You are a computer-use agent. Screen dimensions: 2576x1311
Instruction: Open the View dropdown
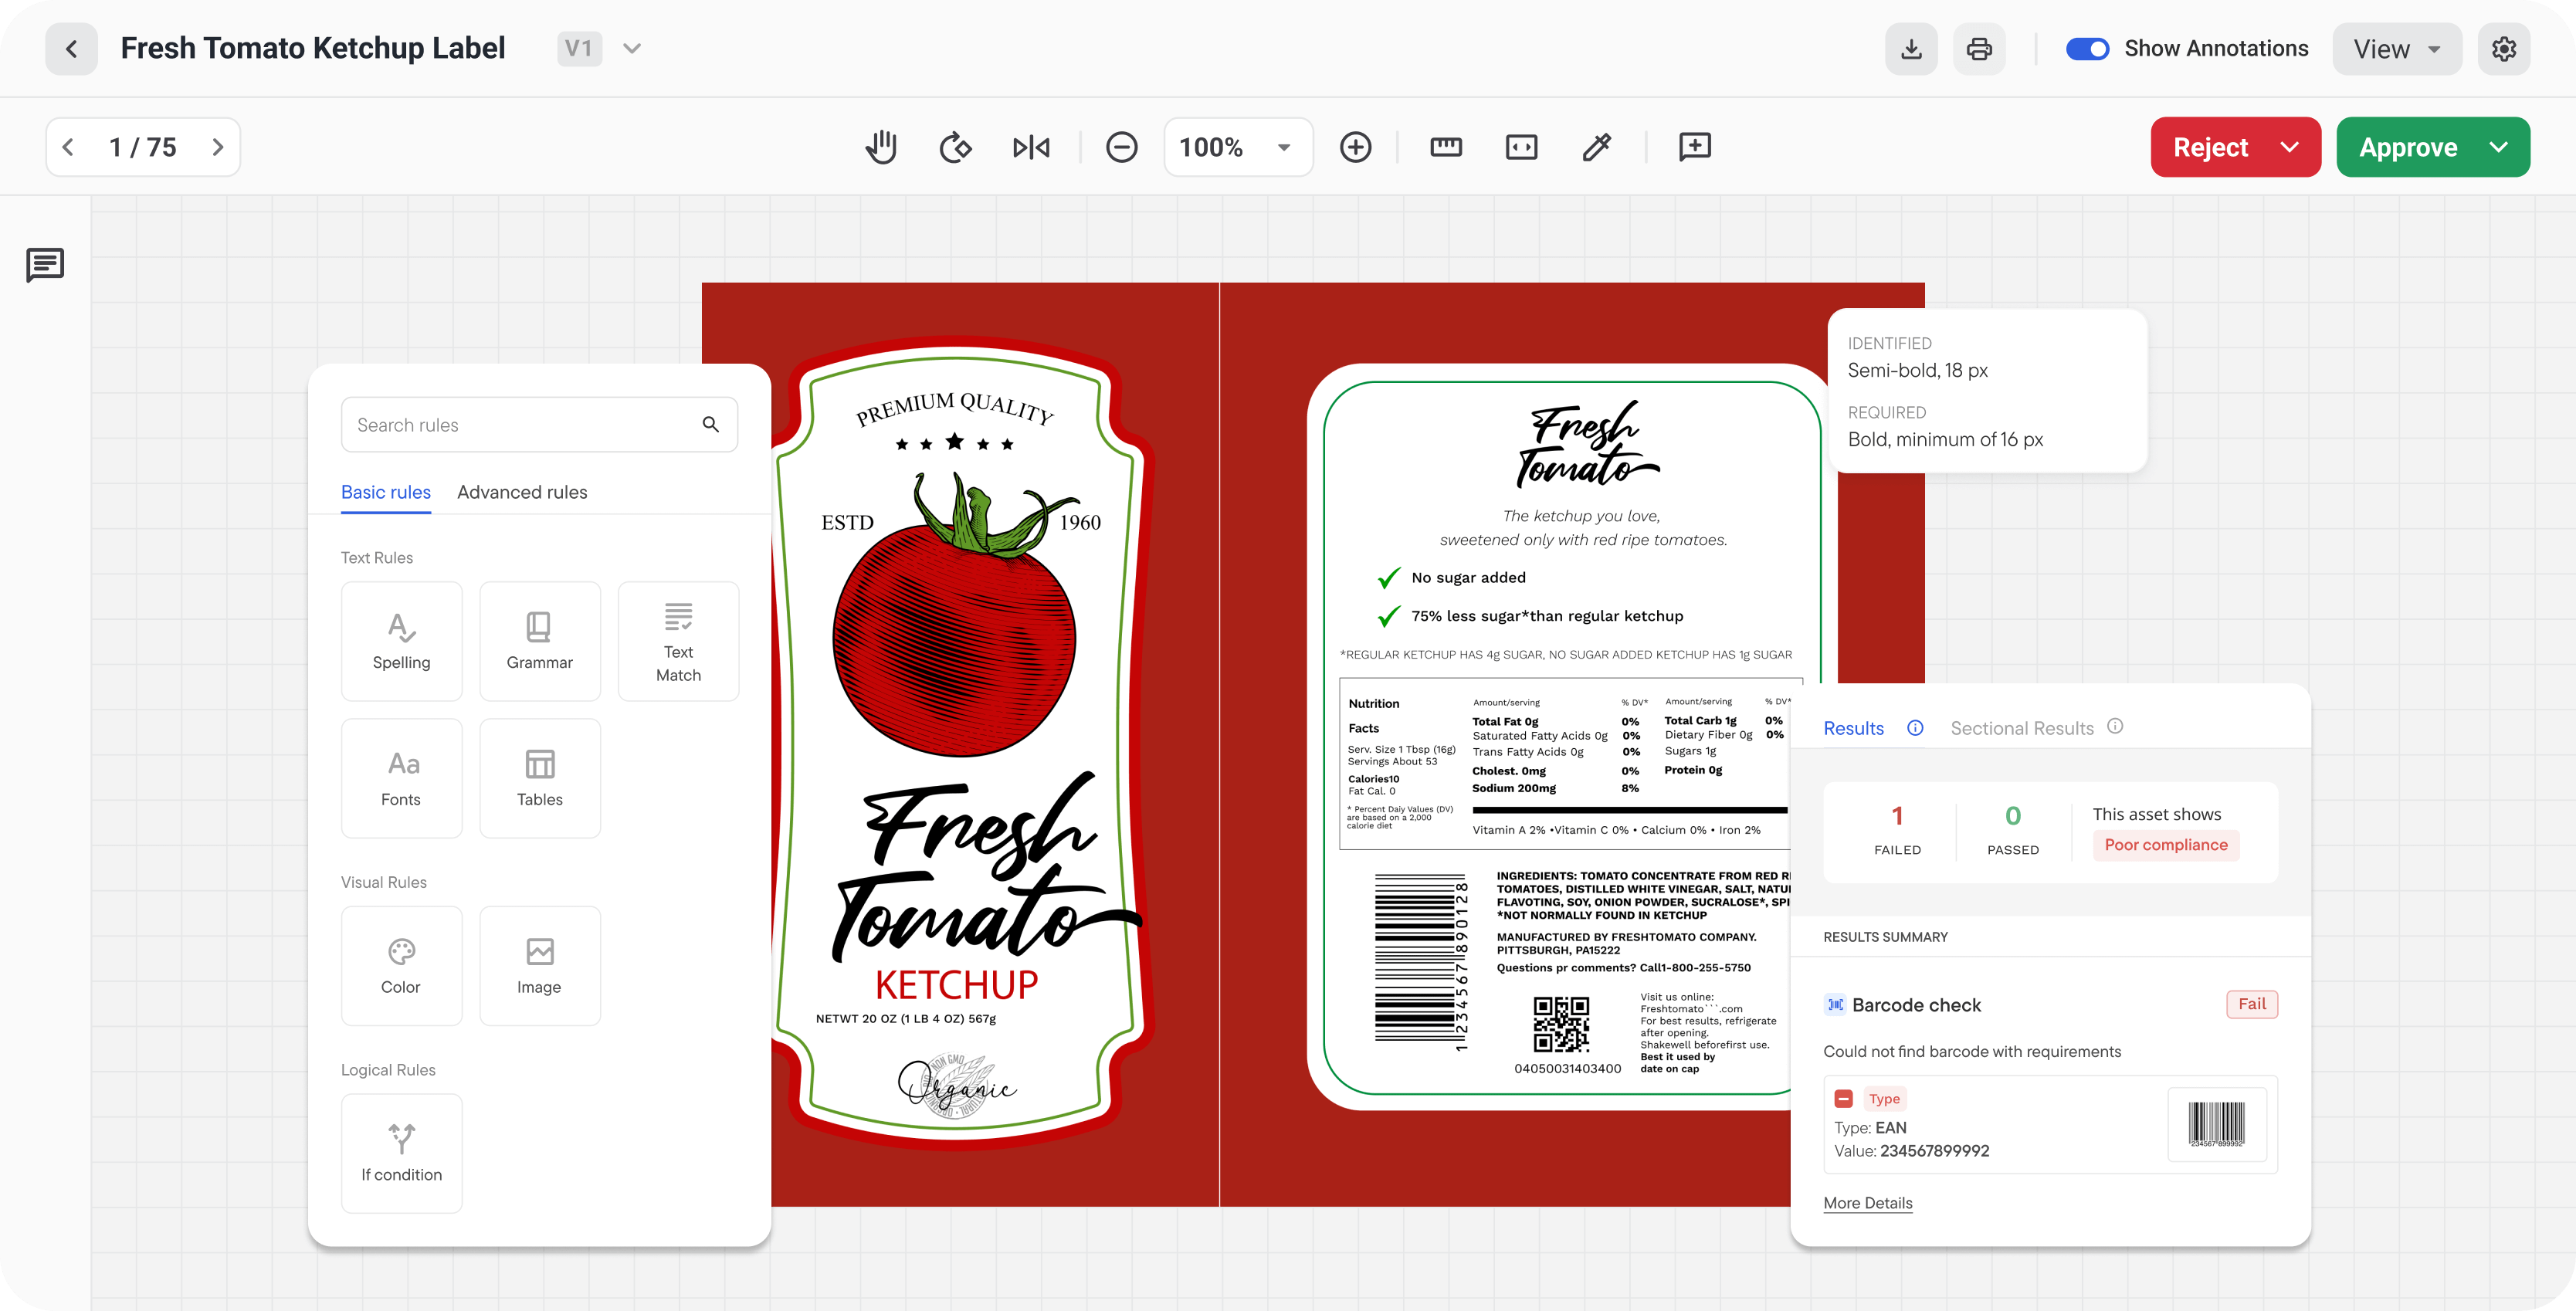[2397, 48]
